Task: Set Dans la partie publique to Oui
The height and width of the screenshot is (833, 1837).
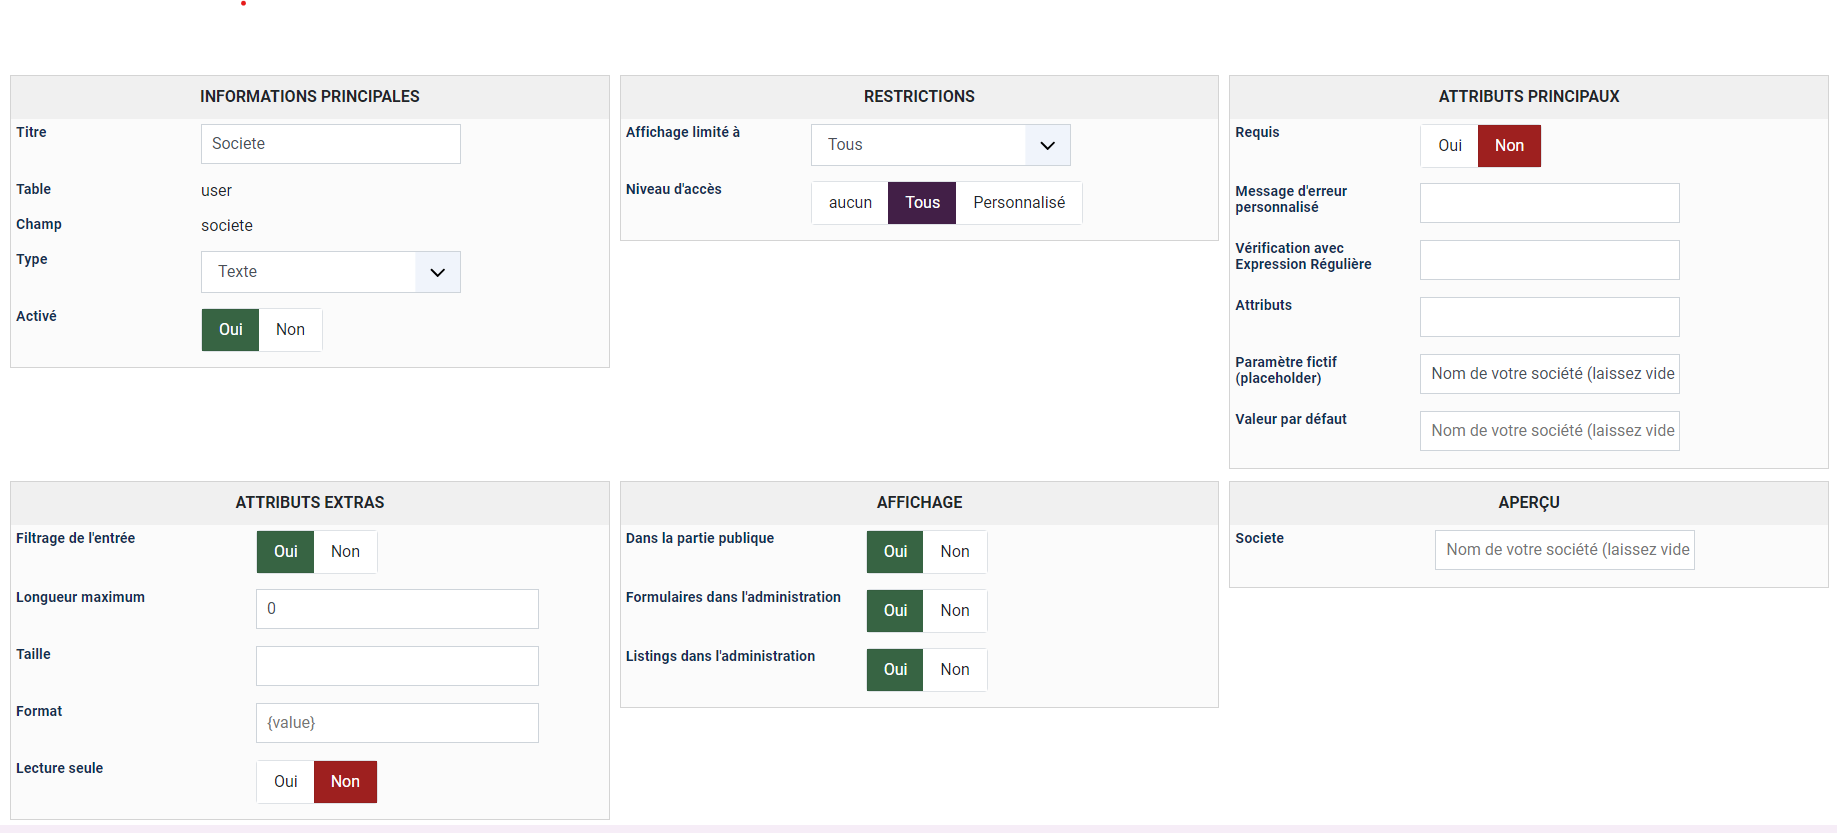Action: coord(895,552)
